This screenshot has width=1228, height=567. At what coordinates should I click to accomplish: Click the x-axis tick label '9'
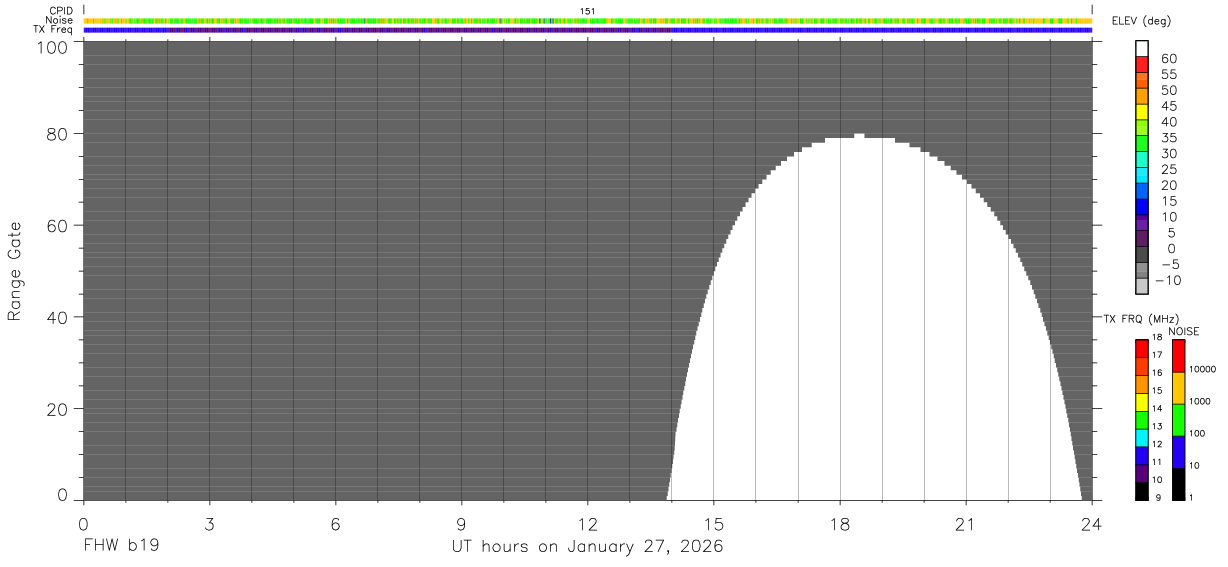click(461, 523)
